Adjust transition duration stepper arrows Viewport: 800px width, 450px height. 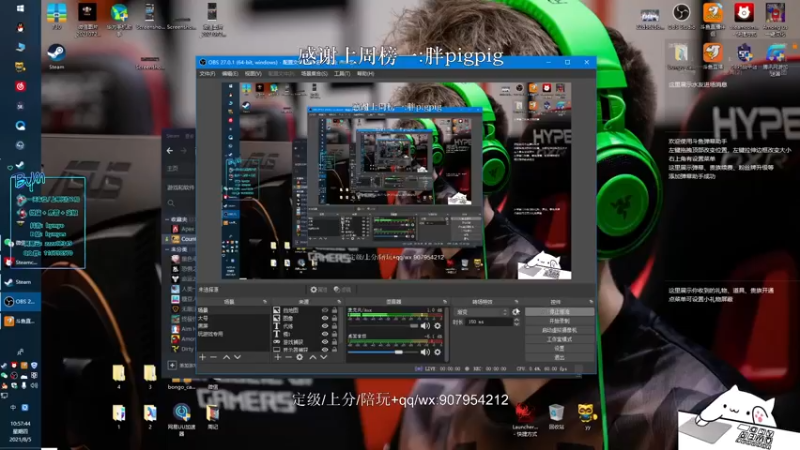(516, 322)
